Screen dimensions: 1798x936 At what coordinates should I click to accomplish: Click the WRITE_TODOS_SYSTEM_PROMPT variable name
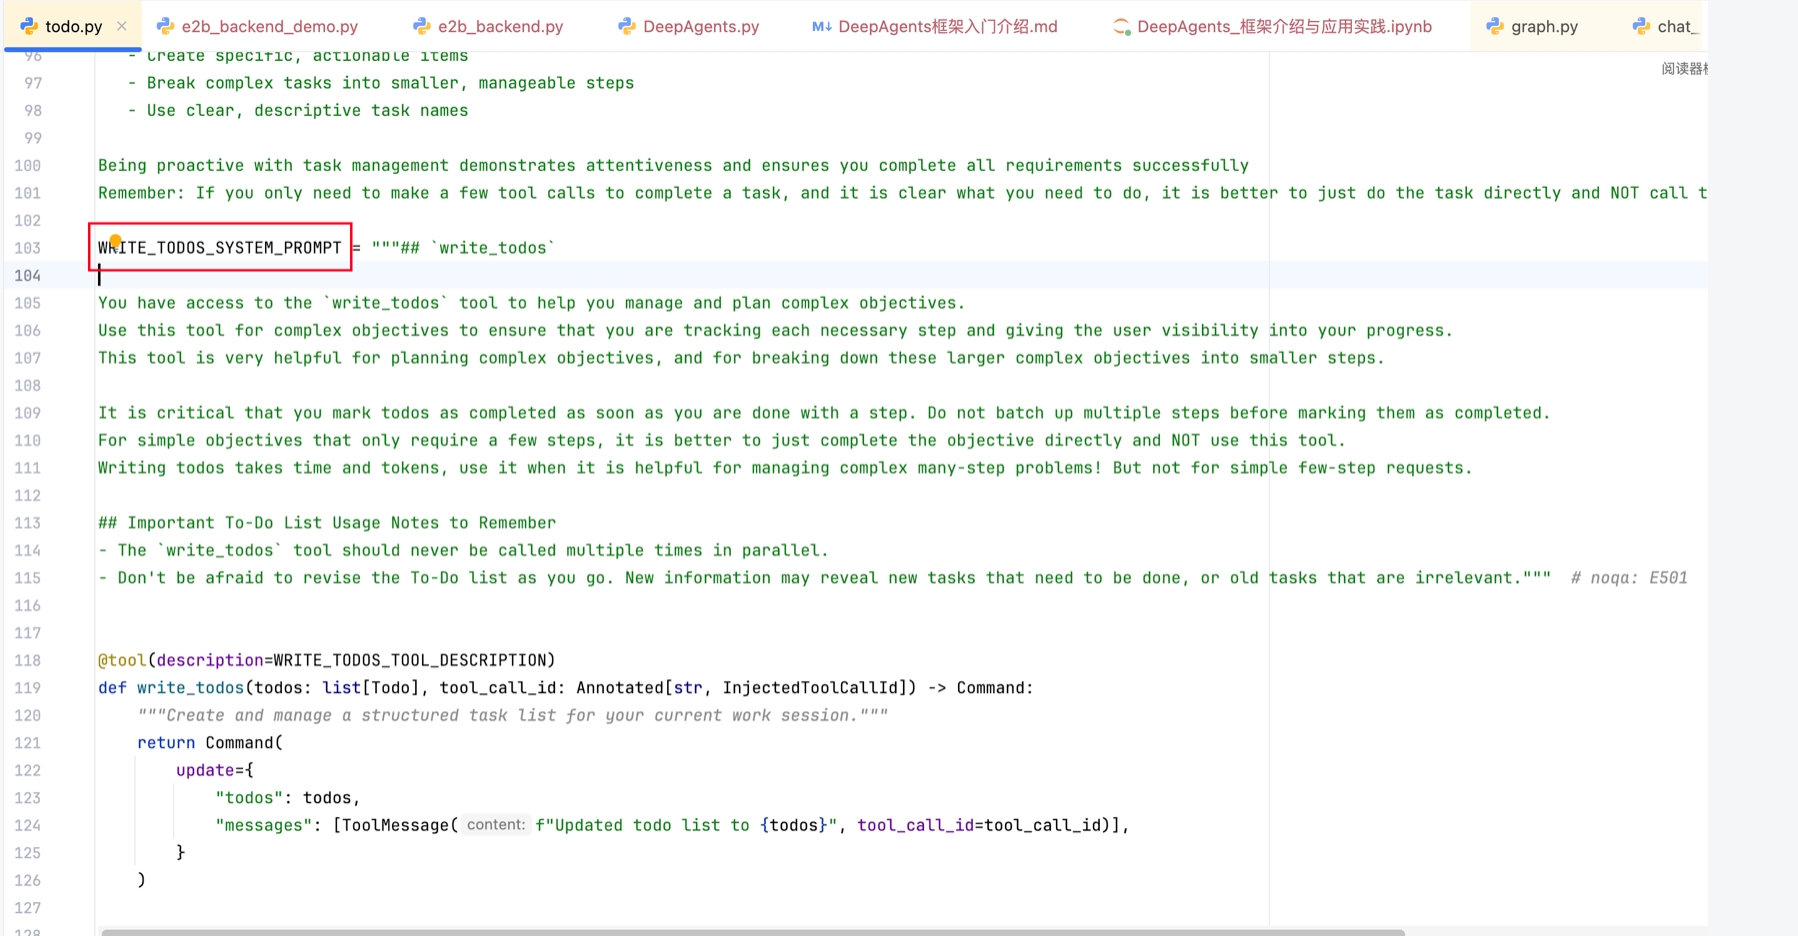click(220, 248)
